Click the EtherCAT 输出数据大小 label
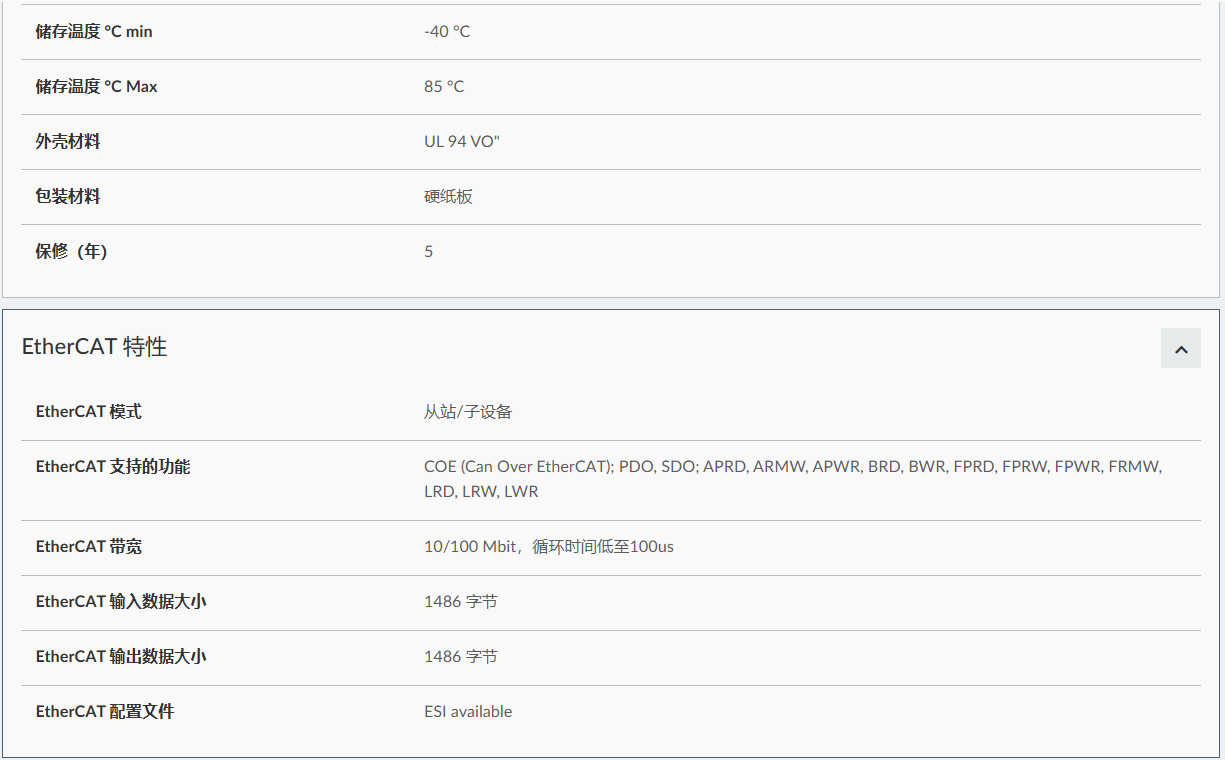Viewport: 1225px width, 760px height. click(121, 657)
